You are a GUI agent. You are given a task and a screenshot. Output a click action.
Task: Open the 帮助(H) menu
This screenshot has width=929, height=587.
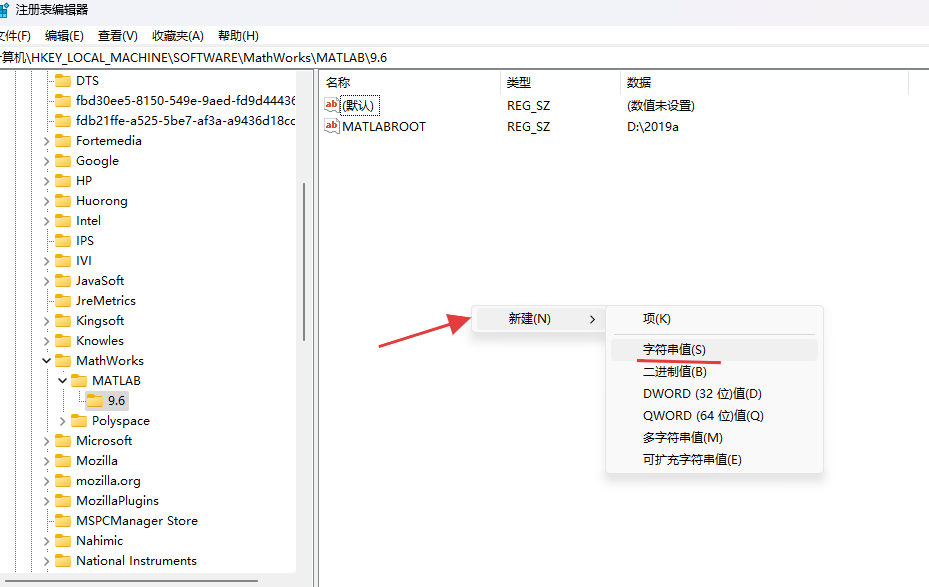(x=238, y=36)
